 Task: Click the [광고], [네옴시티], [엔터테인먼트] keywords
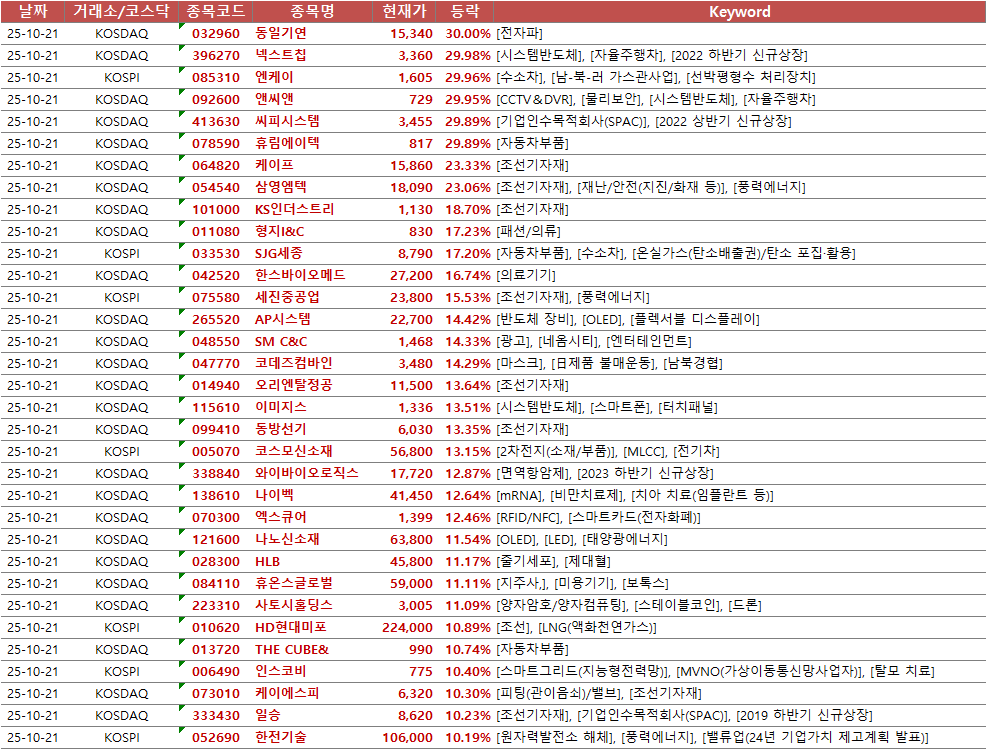pyautogui.click(x=594, y=341)
